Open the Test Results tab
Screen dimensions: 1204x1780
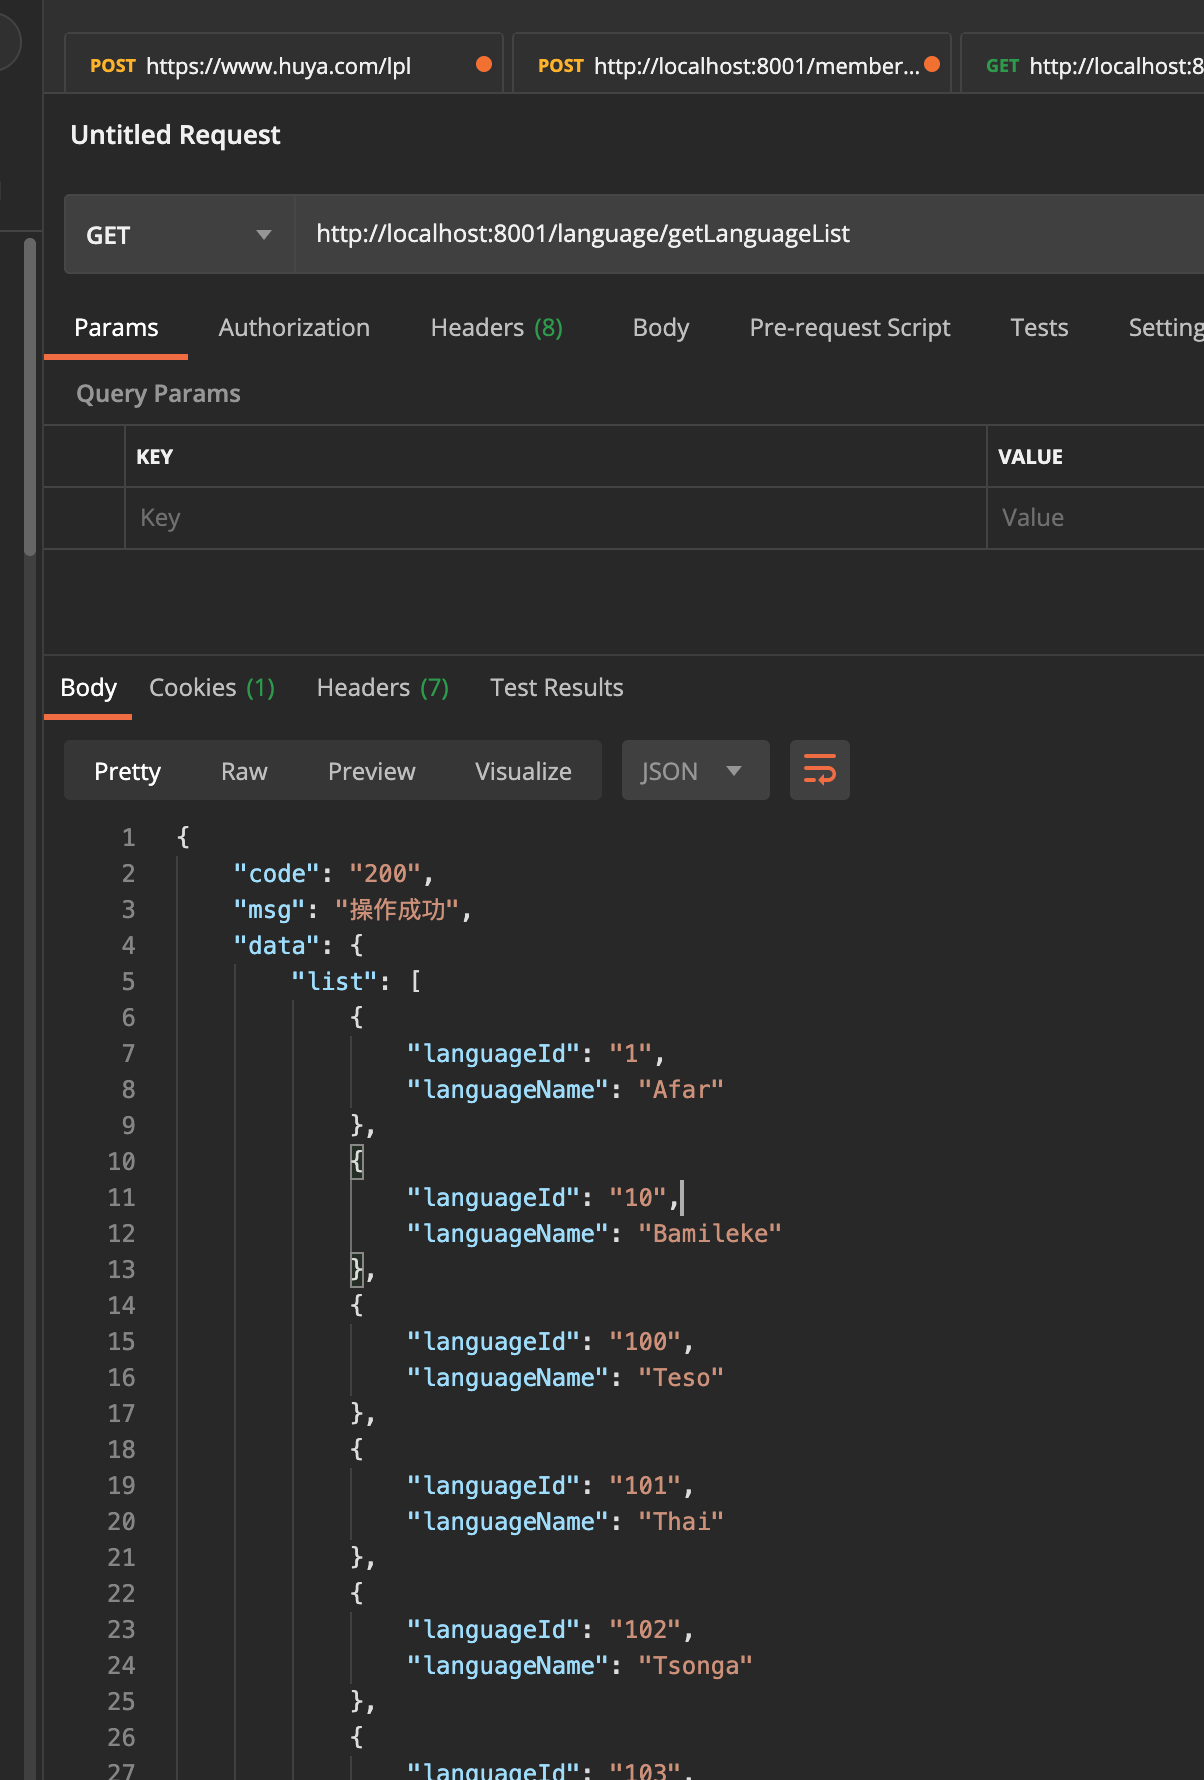[556, 688]
